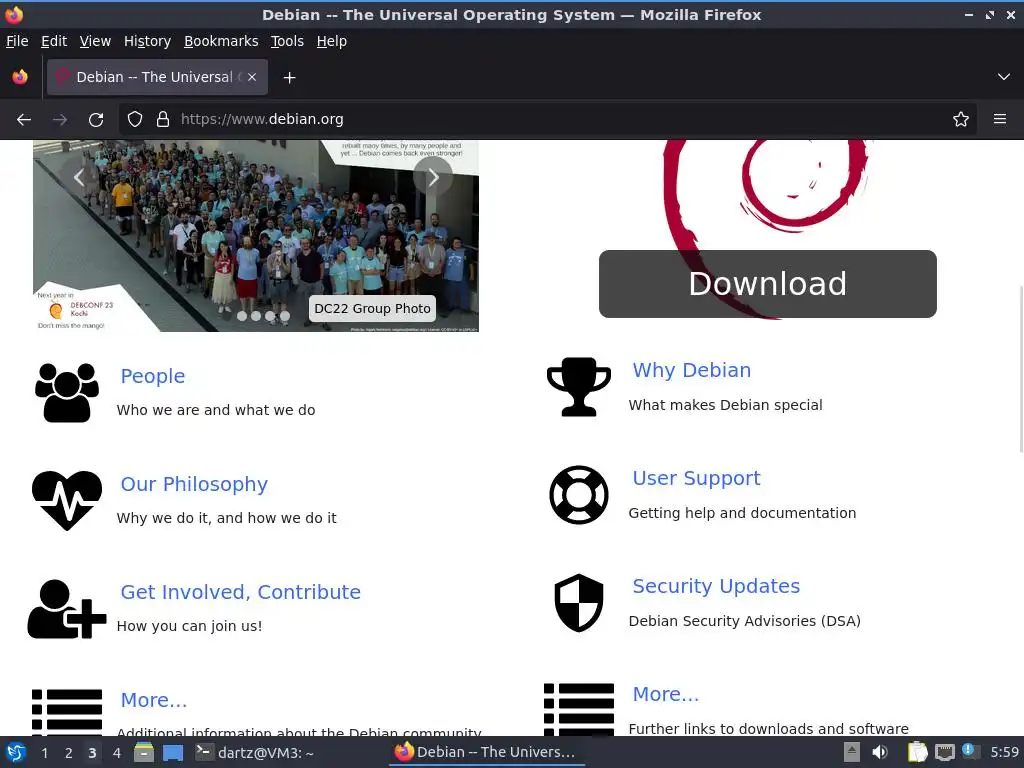The width and height of the screenshot is (1024, 768).
Task: Click the list icon beside community More
Action: click(67, 712)
